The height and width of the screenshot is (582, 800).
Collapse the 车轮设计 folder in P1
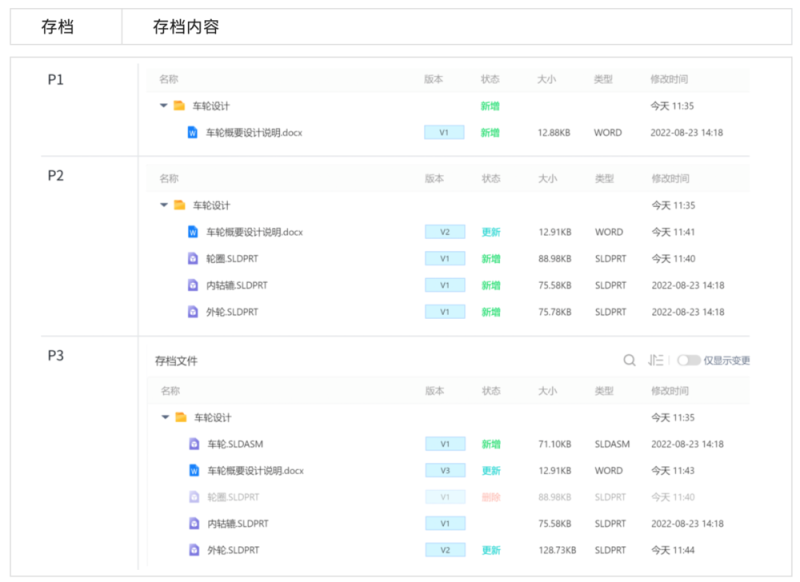(163, 105)
